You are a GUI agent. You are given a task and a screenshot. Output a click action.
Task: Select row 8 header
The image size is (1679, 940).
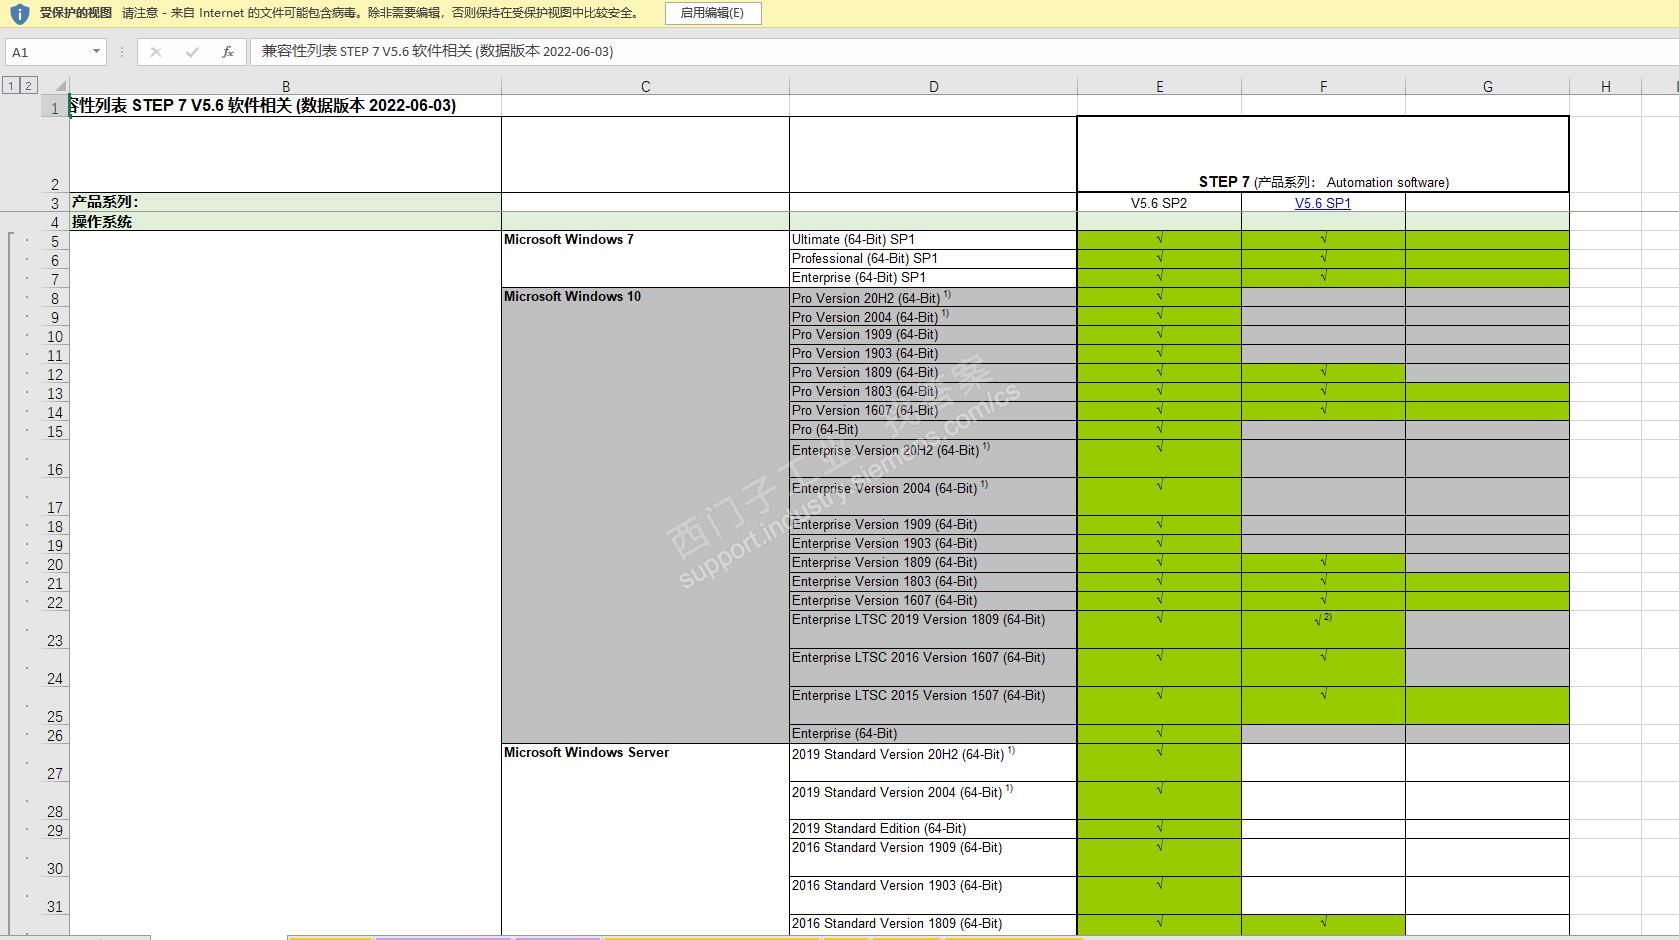[55, 298]
